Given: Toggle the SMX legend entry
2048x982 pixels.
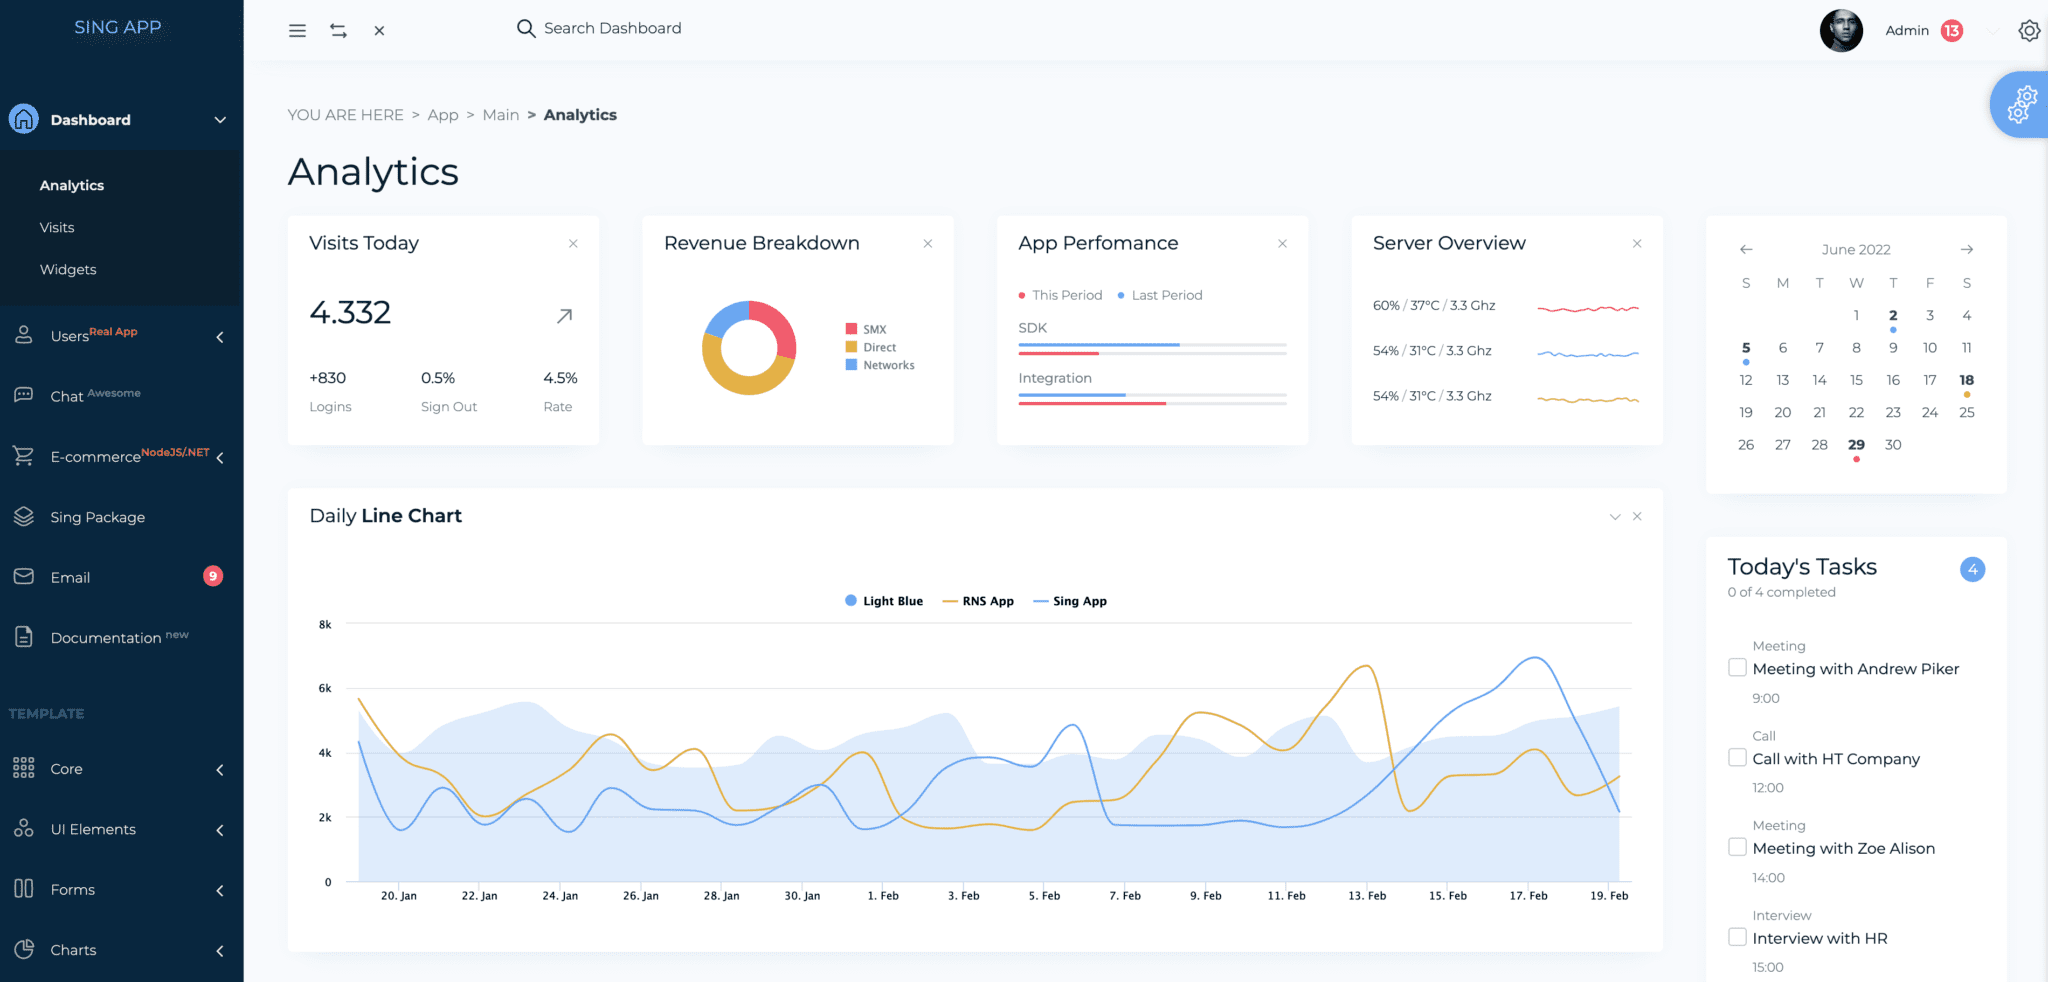Looking at the screenshot, I should pyautogui.click(x=866, y=329).
